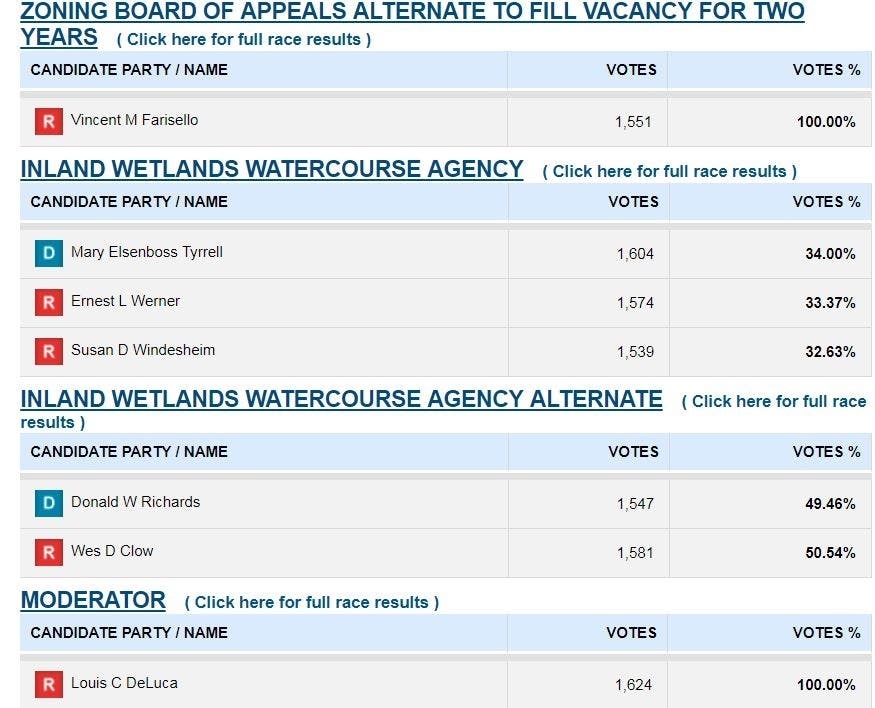
Task: Select candidate name Mary Elsenboss Tyrrell
Action: click(x=146, y=252)
